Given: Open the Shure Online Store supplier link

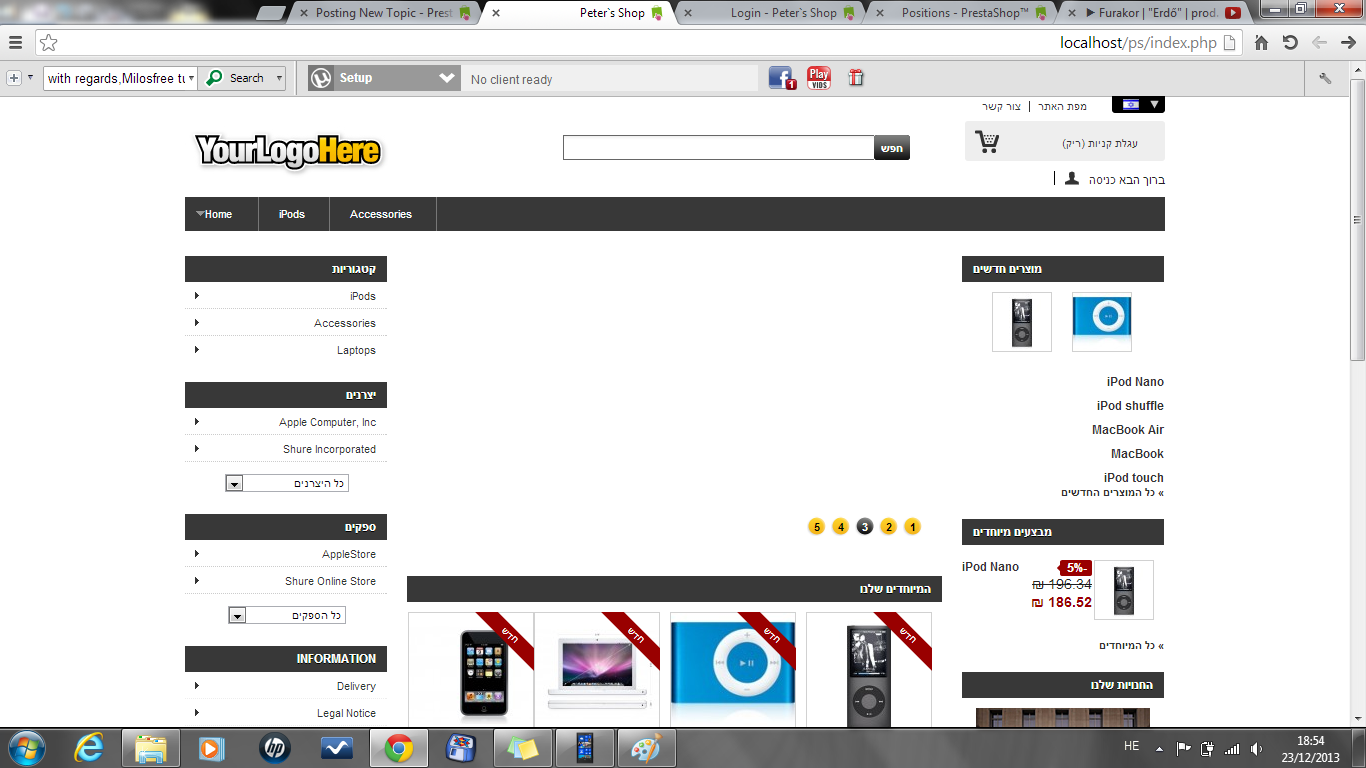Looking at the screenshot, I should point(331,581).
